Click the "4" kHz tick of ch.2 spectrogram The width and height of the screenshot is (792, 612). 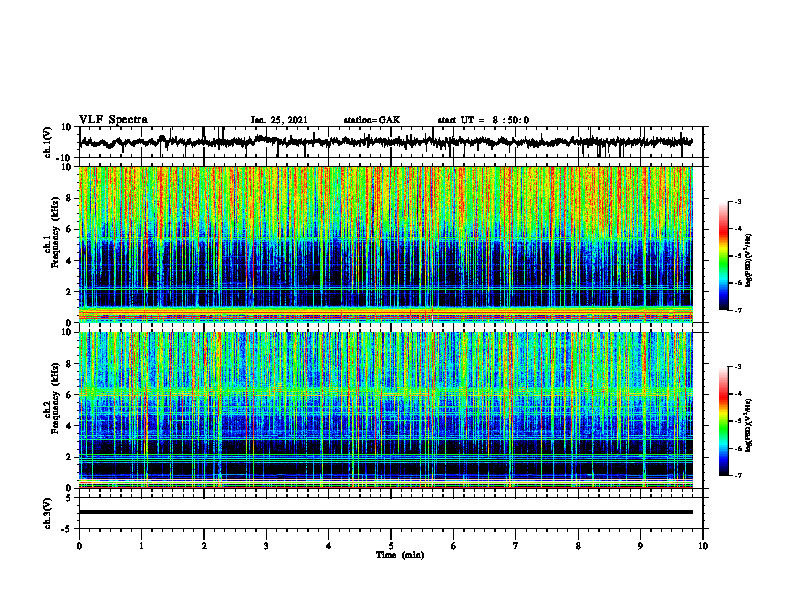click(x=70, y=426)
